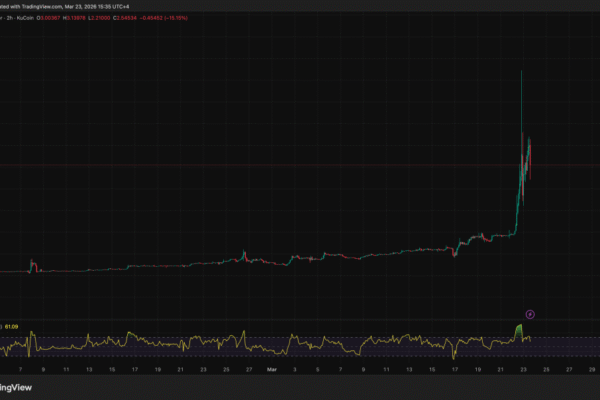
Task: Click the yellow RSI indicator line
Action: click(x=300, y=343)
